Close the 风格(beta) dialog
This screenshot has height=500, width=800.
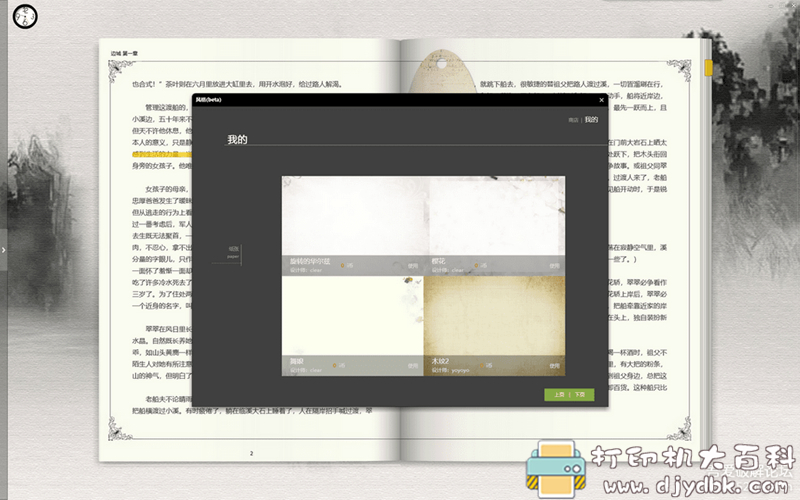[x=602, y=100]
